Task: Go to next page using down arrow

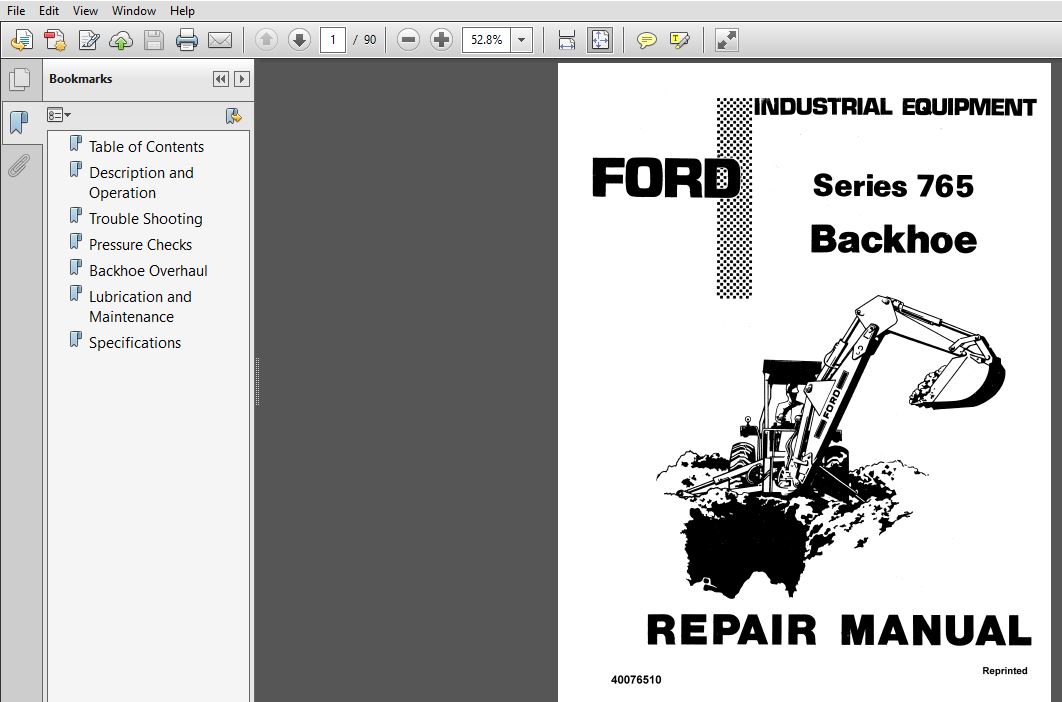Action: coord(299,40)
